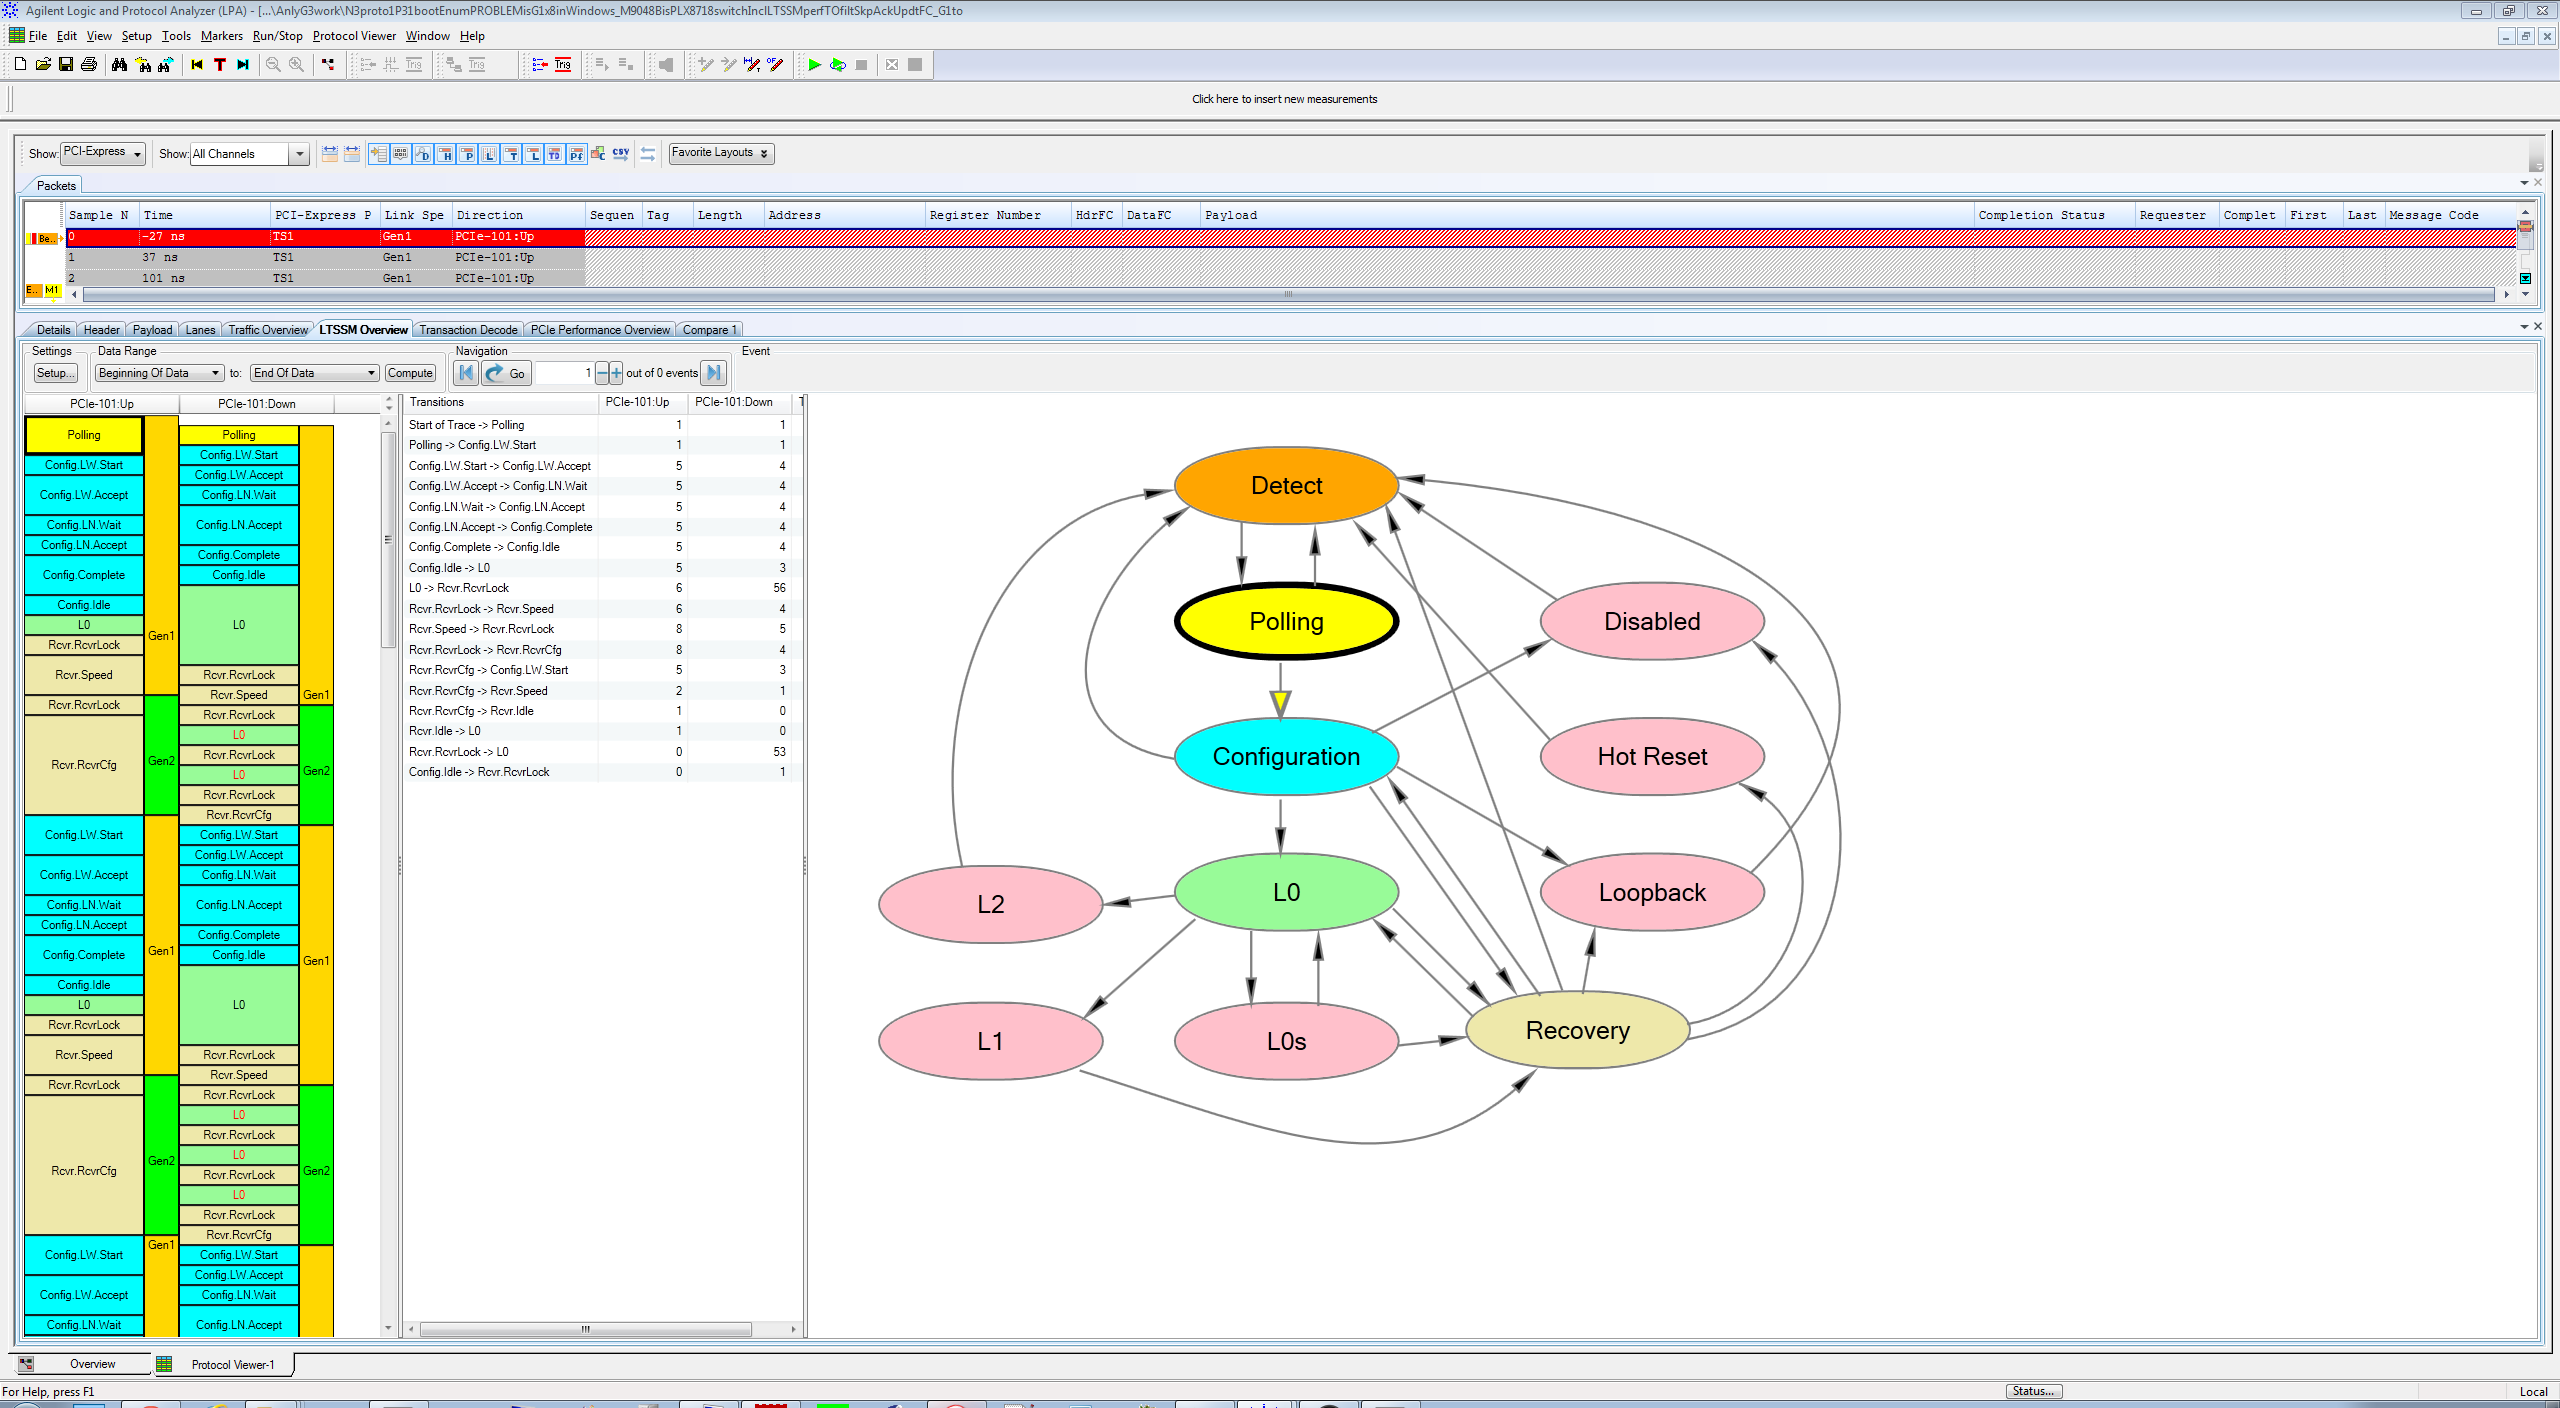Click the Print toolbar icon
Image resolution: width=2560 pixels, height=1408 pixels.
point(89,65)
